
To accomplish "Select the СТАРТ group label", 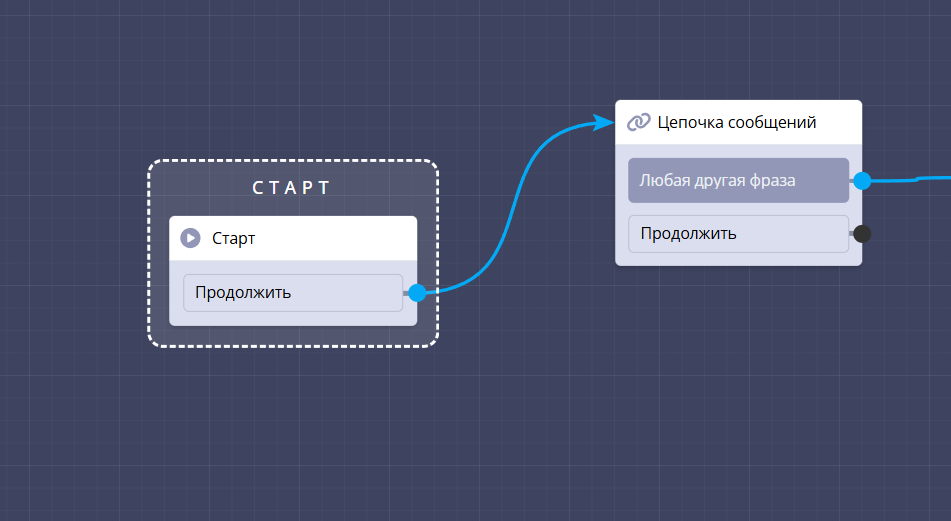I will click(292, 187).
